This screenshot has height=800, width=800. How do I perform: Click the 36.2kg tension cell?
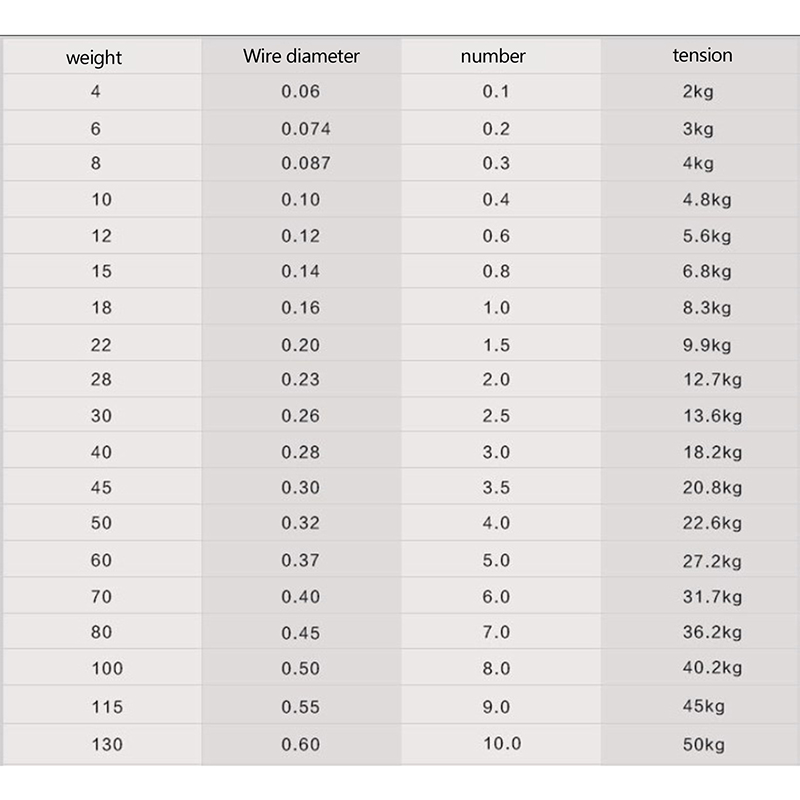point(712,633)
